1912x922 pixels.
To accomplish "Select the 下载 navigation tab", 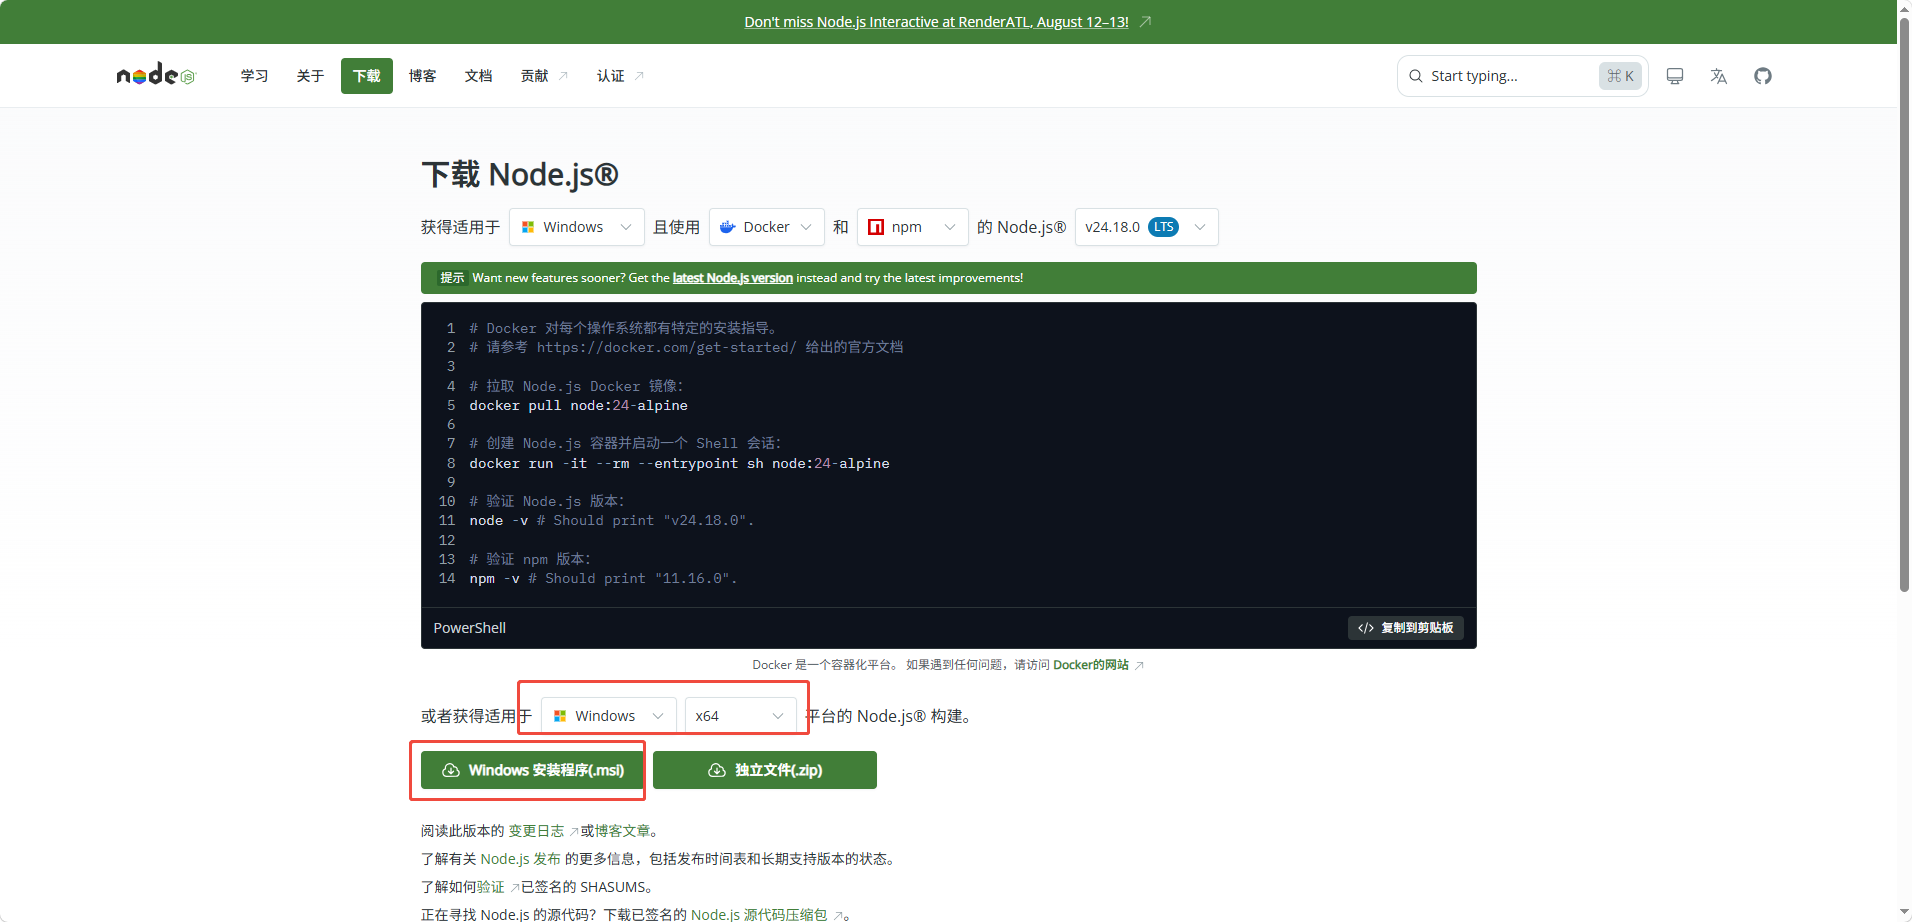I will coord(366,76).
